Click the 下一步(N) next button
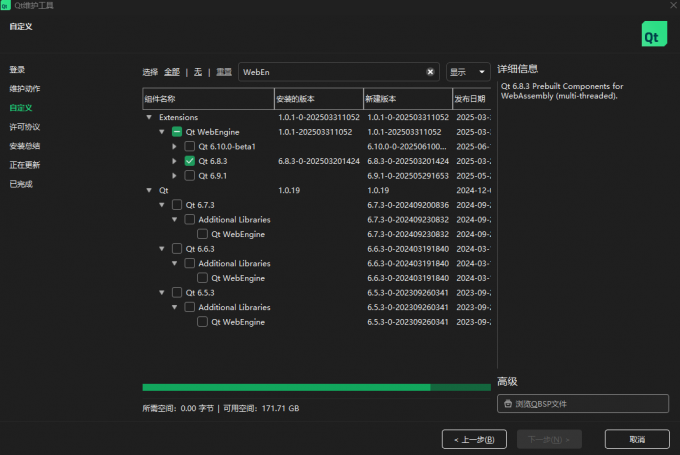 (549, 439)
